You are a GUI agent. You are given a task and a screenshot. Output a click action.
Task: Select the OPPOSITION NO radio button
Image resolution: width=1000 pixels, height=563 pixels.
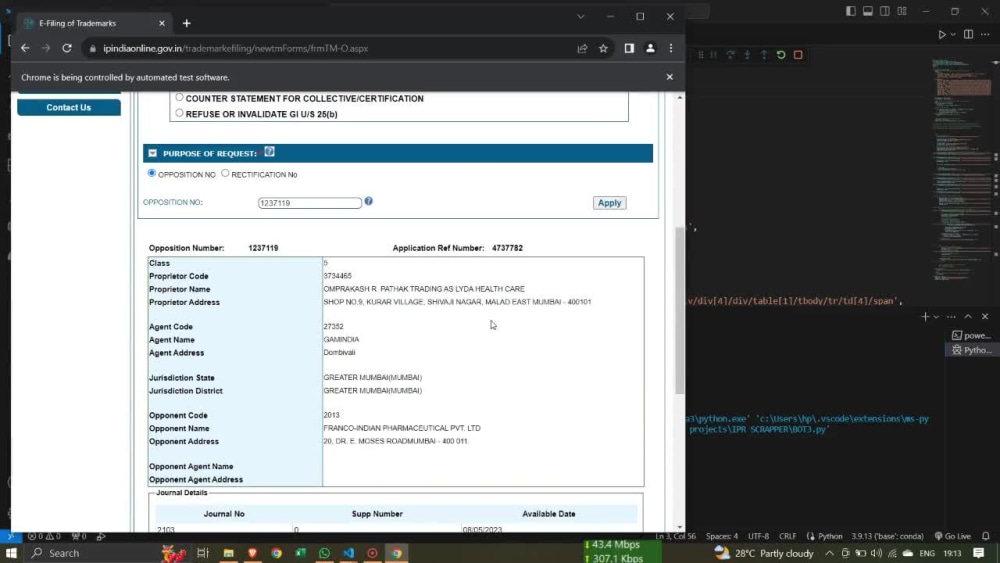click(x=152, y=173)
